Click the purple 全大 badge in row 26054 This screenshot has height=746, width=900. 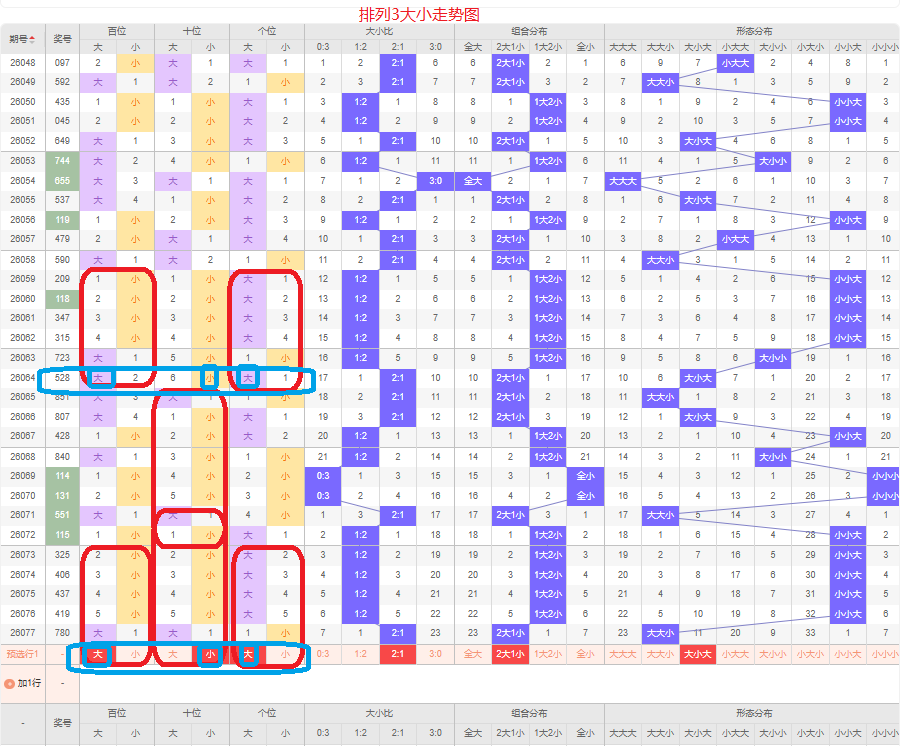point(473,181)
